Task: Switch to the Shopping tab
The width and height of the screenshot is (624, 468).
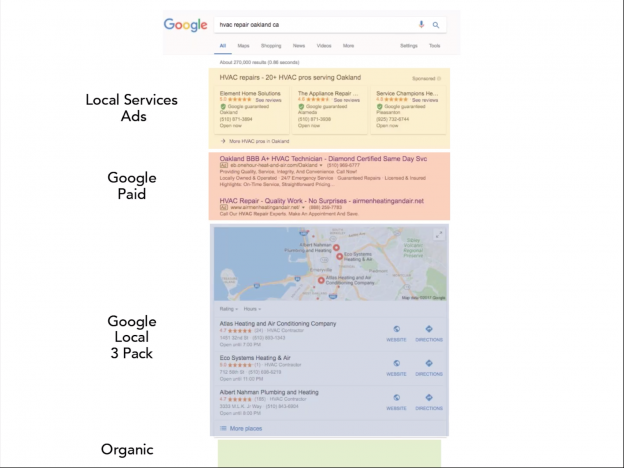Action: [271, 46]
